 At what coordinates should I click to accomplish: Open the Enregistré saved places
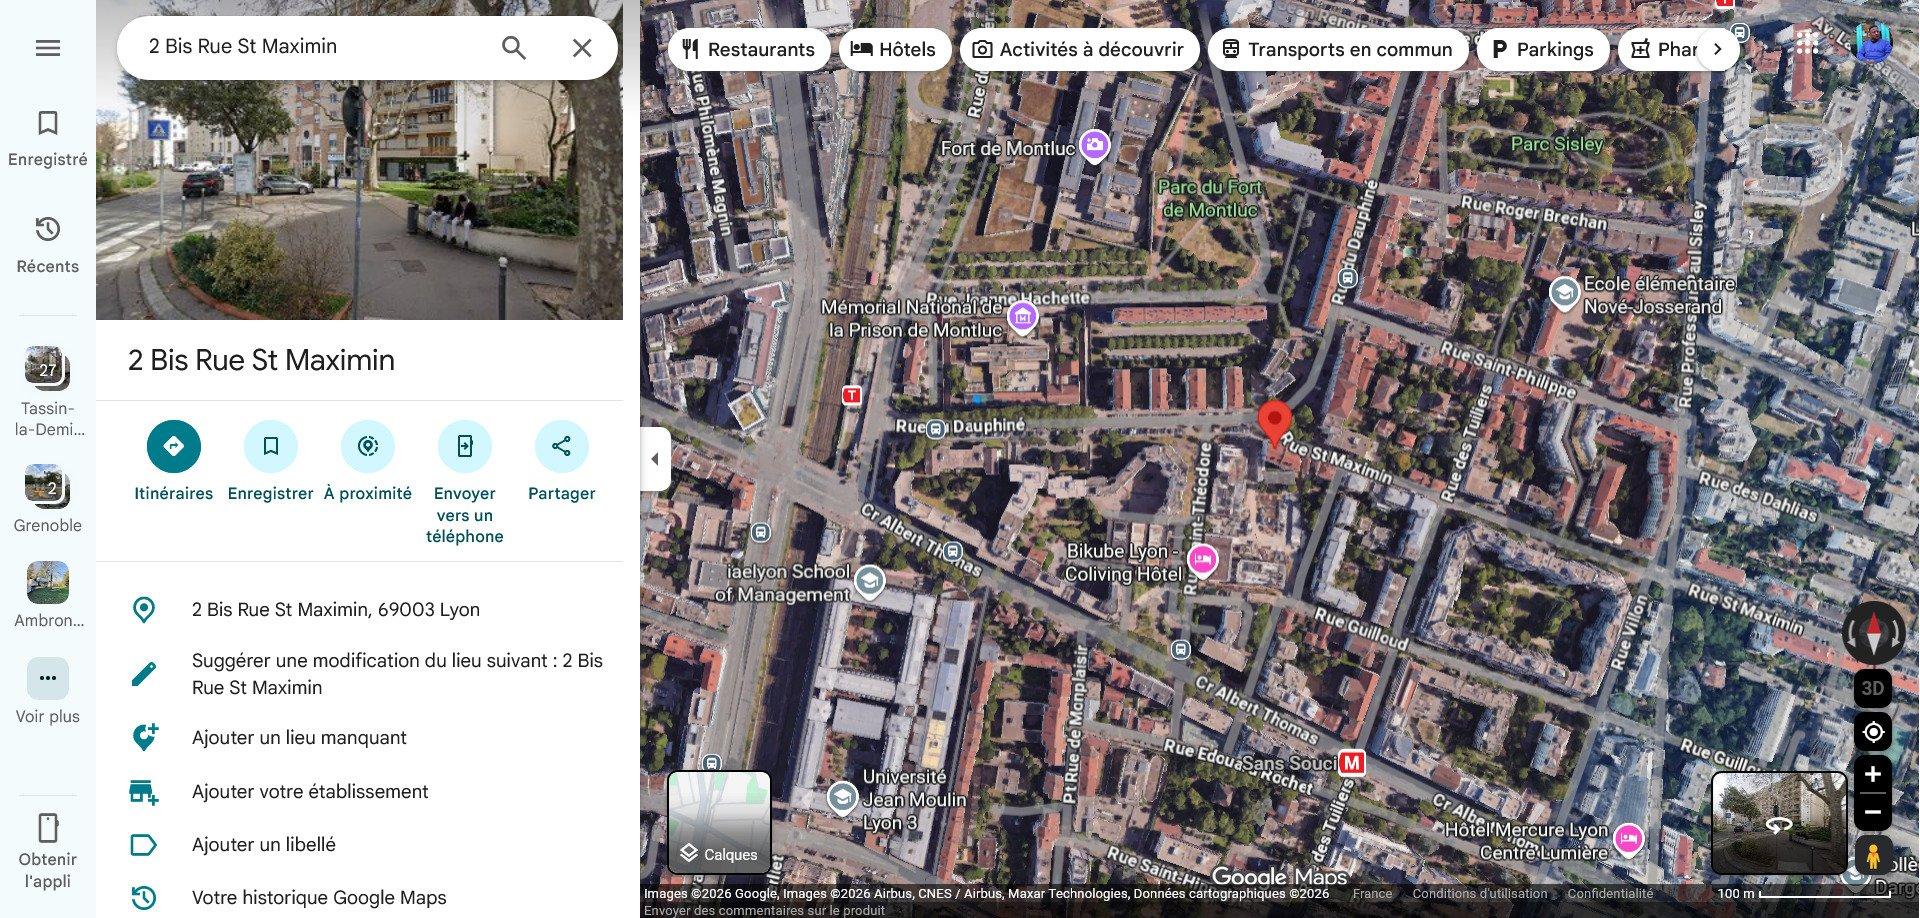pos(48,137)
